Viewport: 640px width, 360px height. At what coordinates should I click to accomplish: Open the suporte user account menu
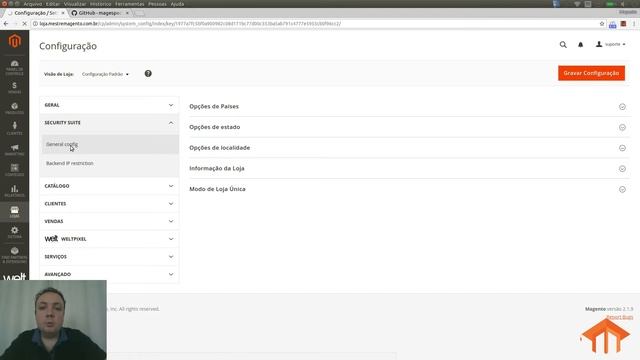(x=611, y=44)
